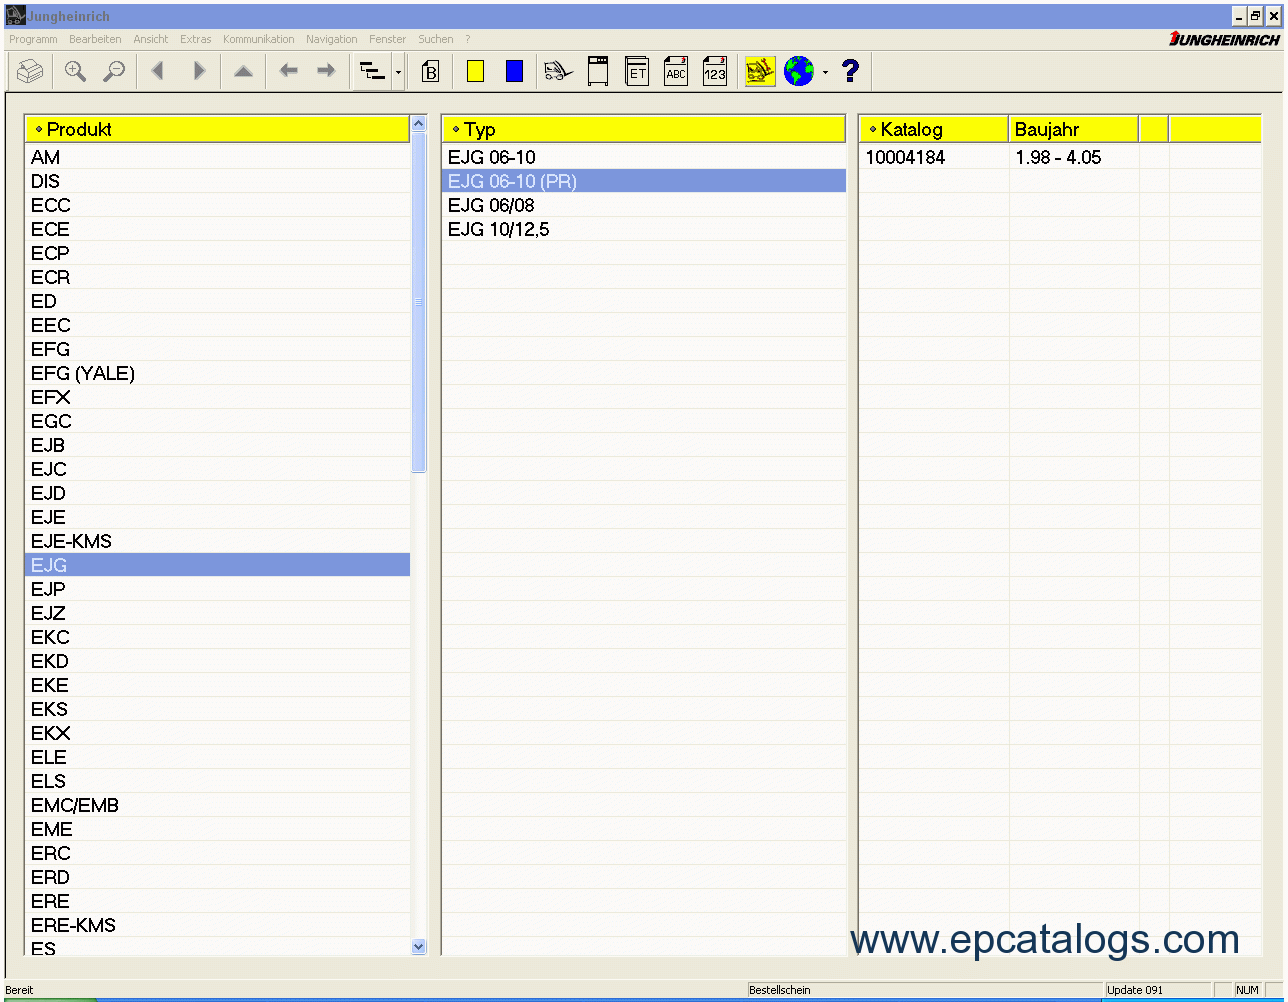Click the back left arrow icon
This screenshot has width=1288, height=1002.
(288, 71)
